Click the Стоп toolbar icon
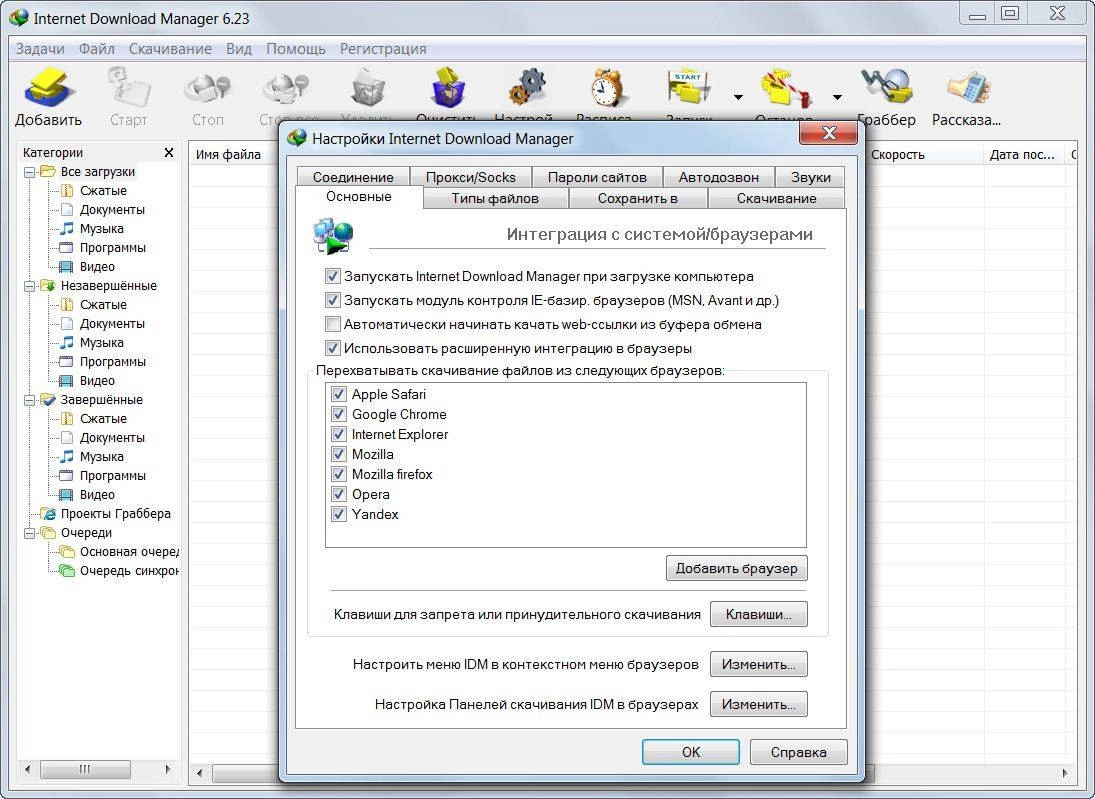 pyautogui.click(x=207, y=88)
